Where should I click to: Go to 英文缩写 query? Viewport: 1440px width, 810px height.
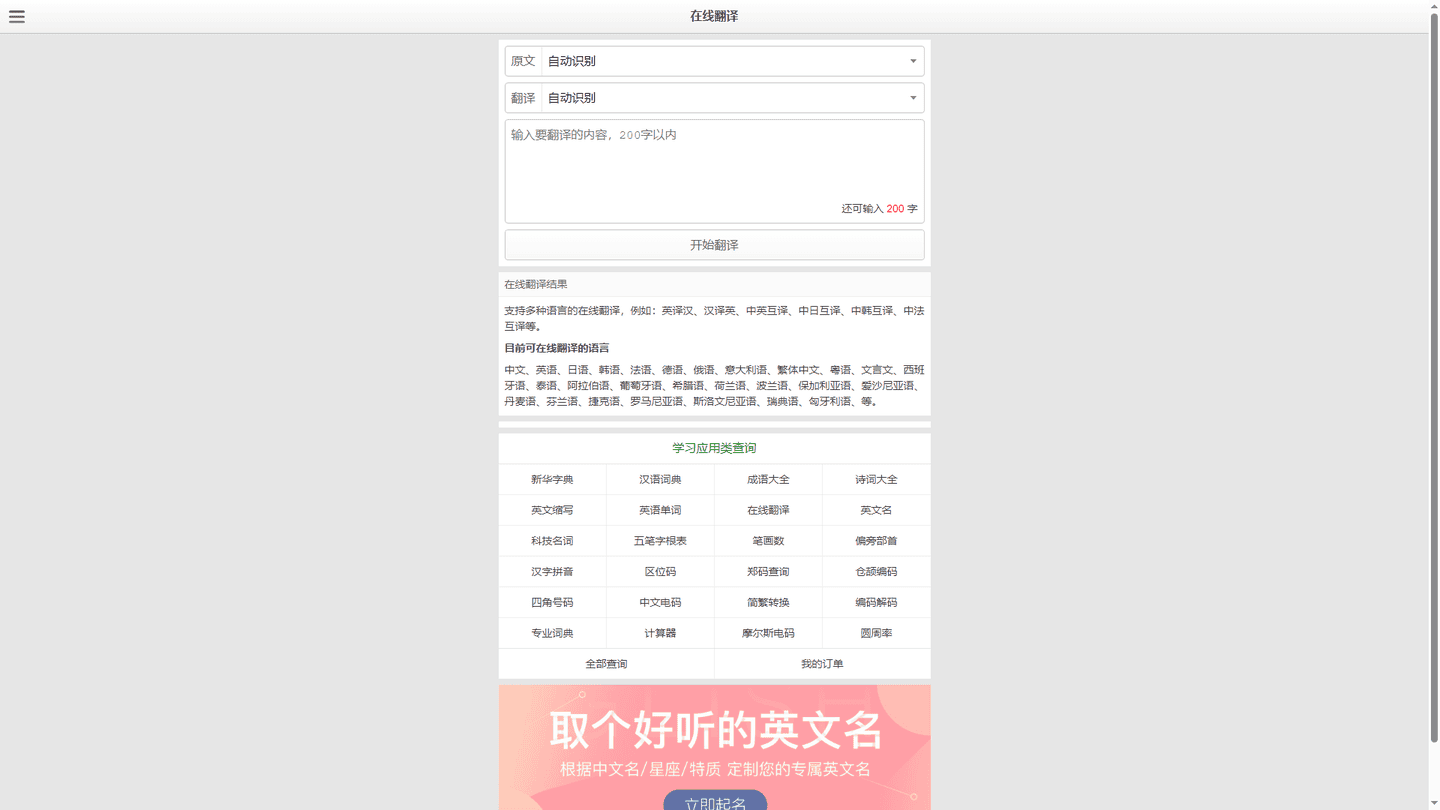coord(552,510)
